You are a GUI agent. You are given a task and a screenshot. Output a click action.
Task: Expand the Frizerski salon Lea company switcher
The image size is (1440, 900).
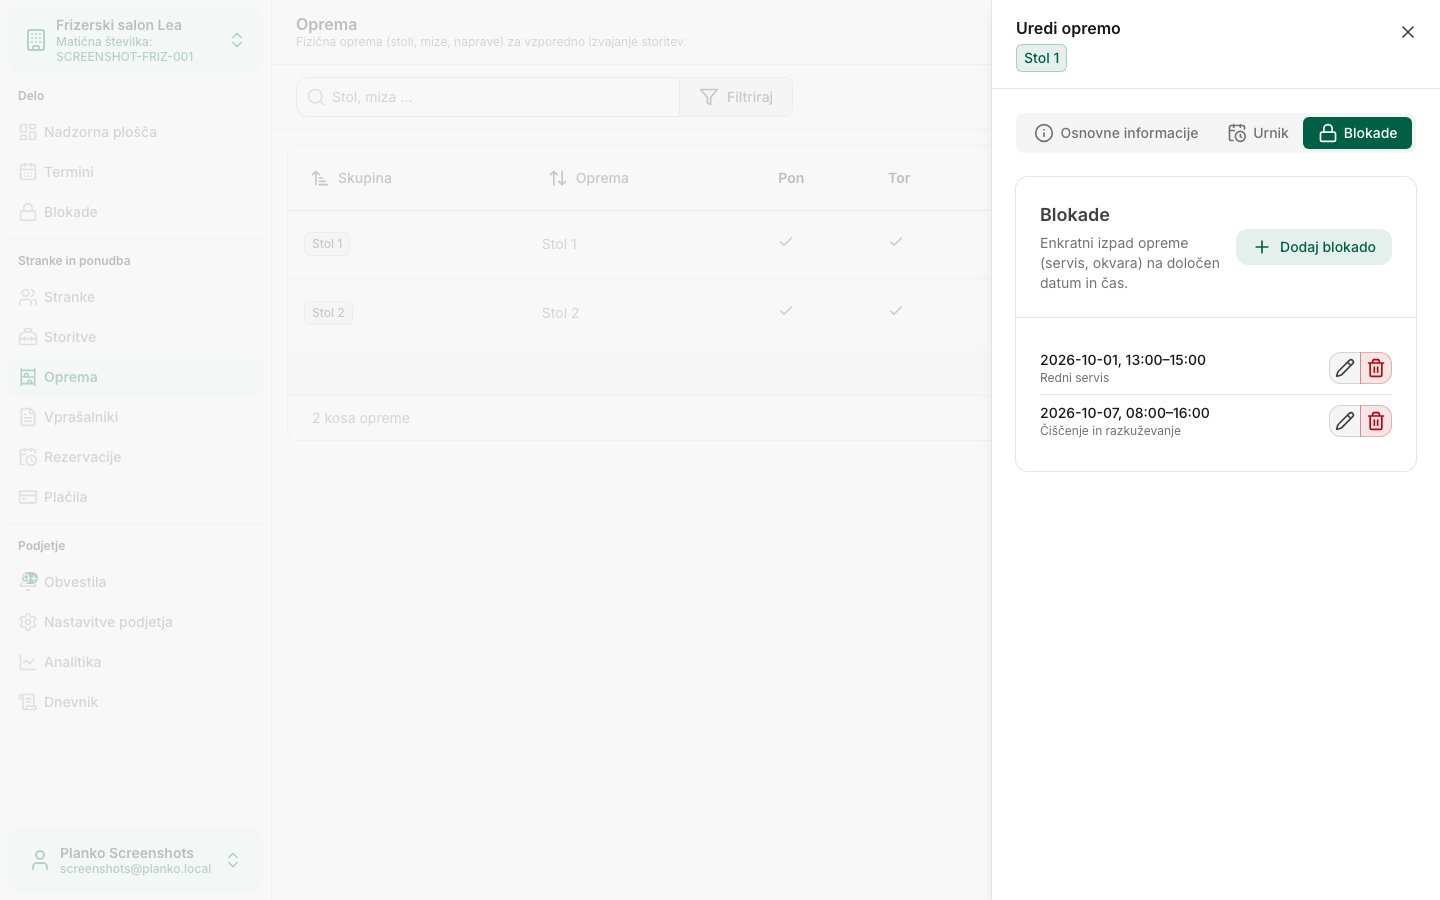(x=136, y=40)
